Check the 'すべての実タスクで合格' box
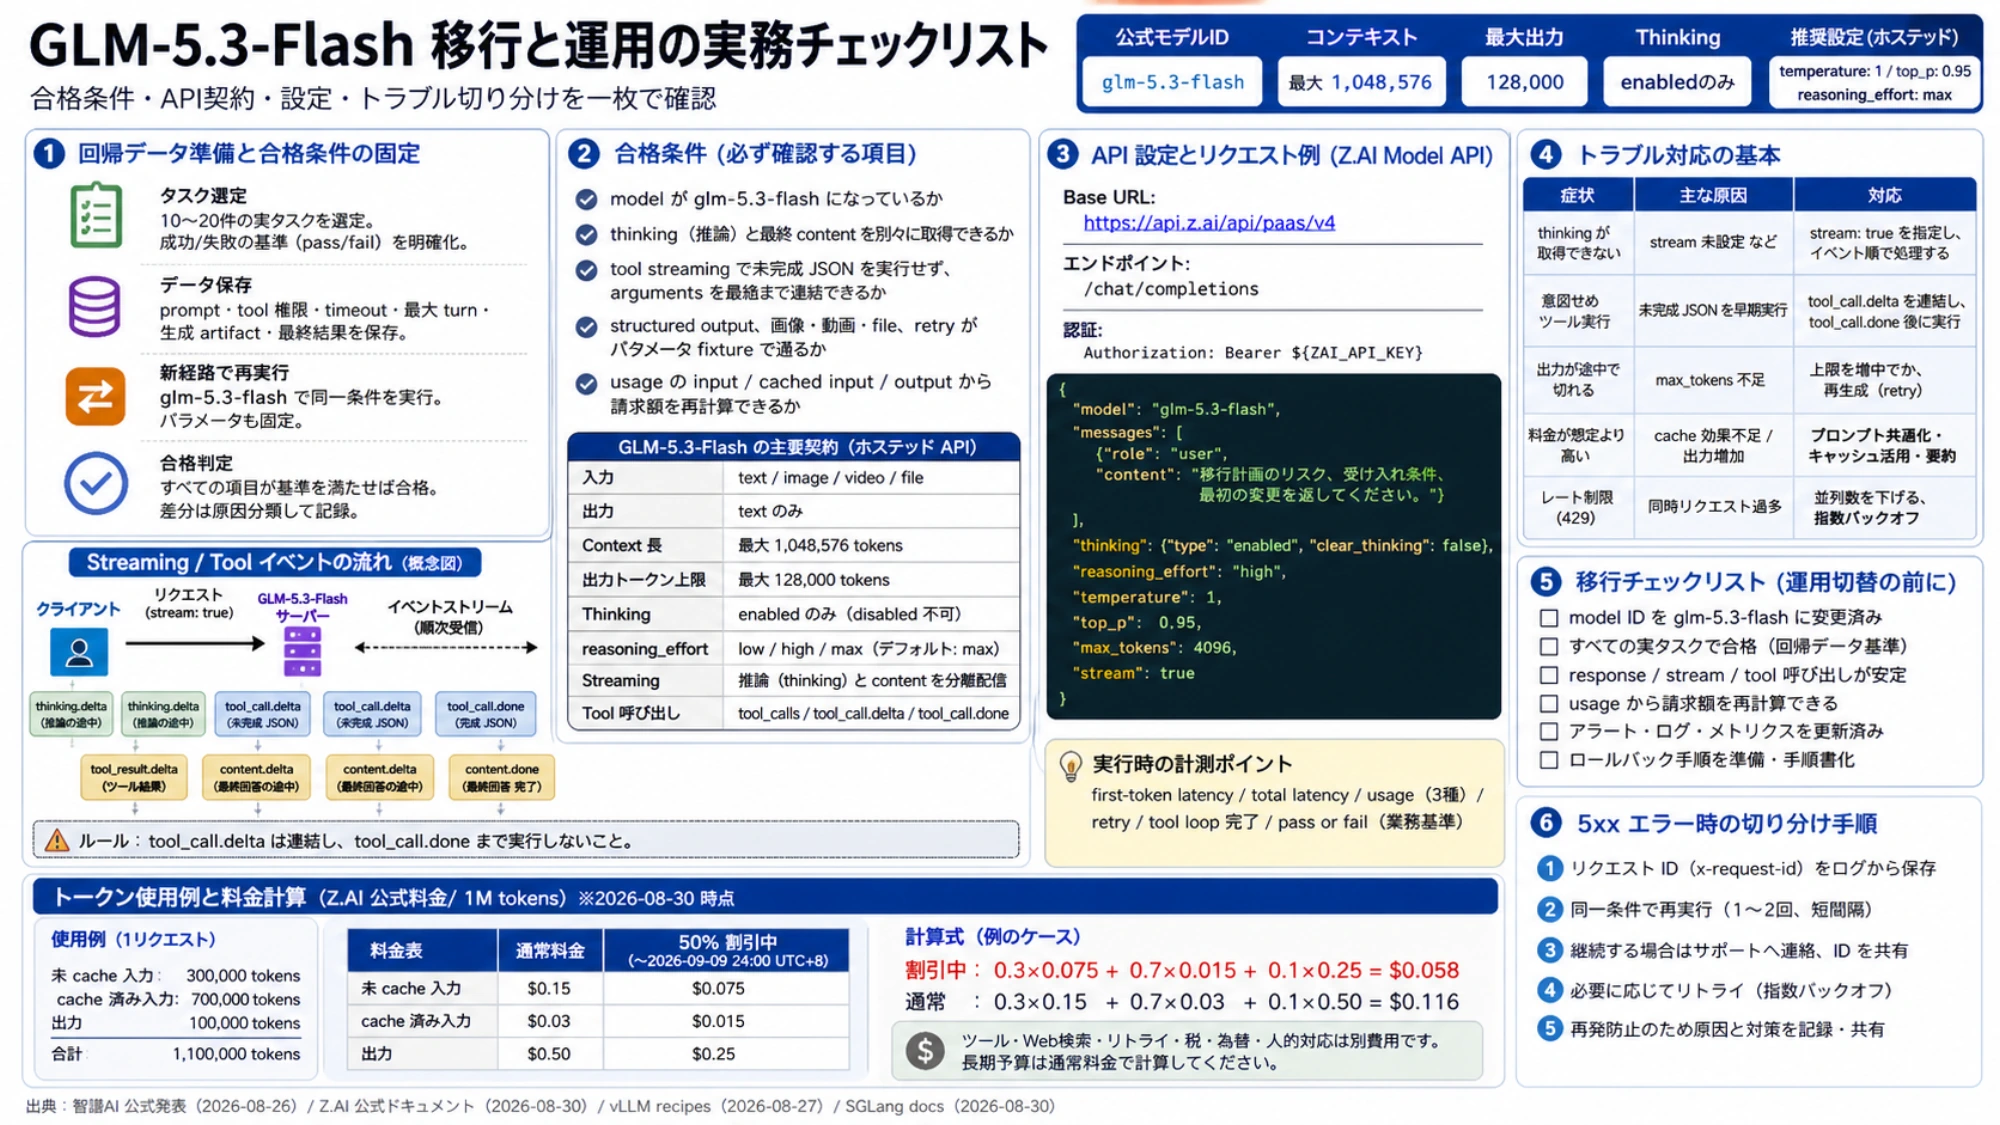This screenshot has width=2000, height=1125. [1549, 647]
